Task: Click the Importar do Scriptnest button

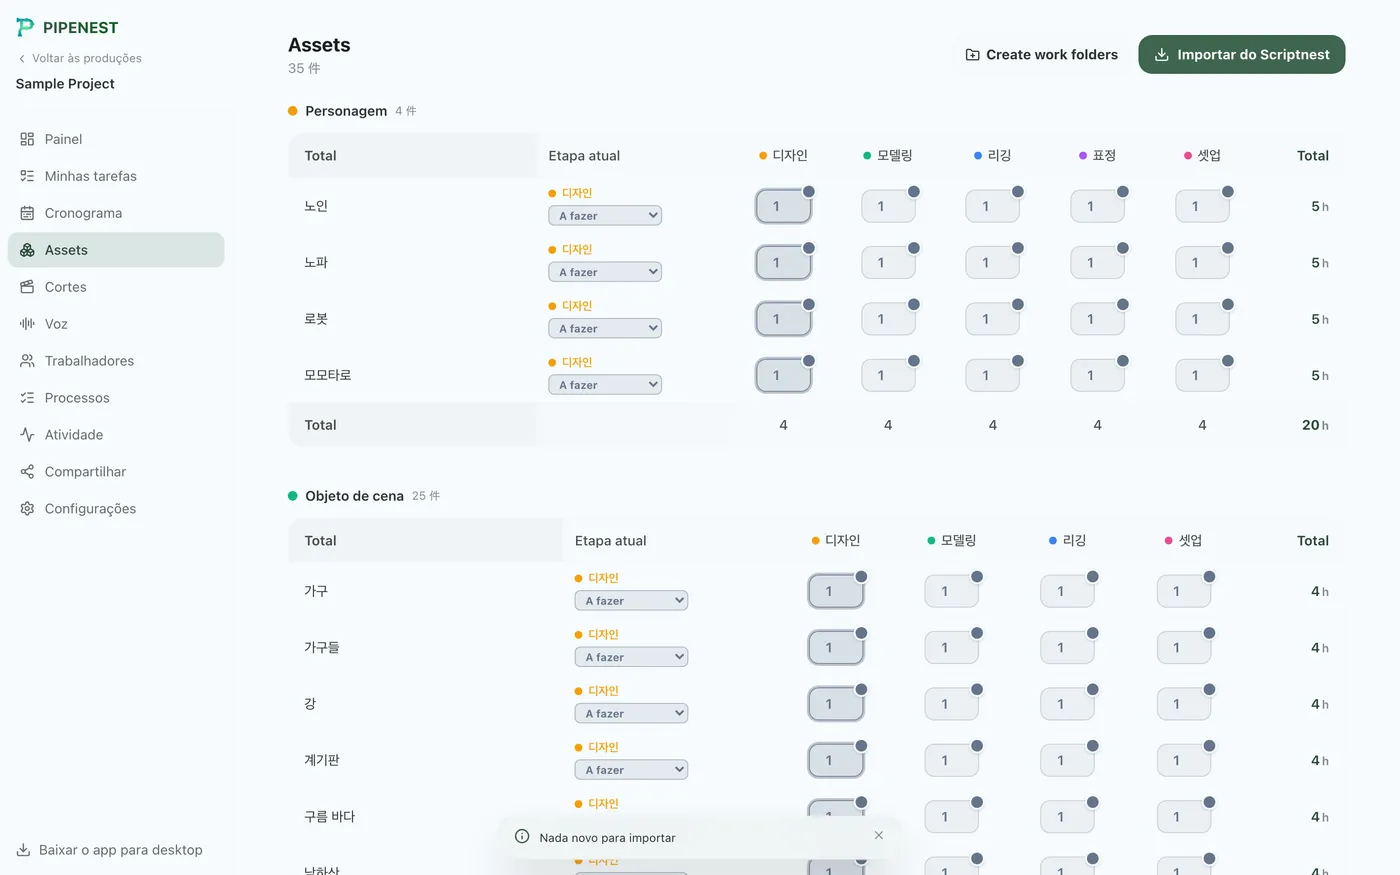Action: 1241,55
